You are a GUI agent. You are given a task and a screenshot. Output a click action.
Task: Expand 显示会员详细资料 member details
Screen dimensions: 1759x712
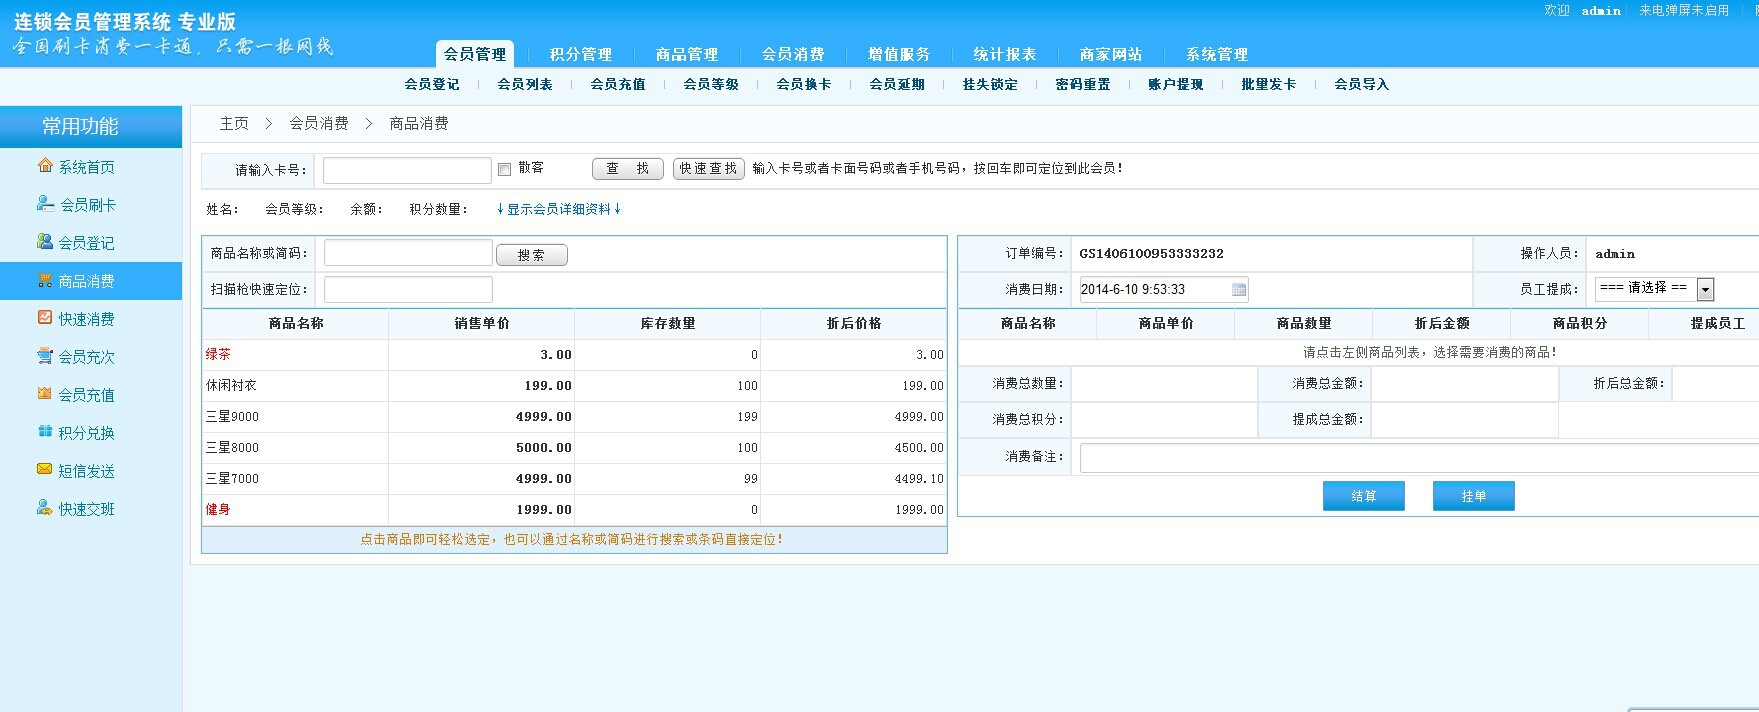(559, 209)
